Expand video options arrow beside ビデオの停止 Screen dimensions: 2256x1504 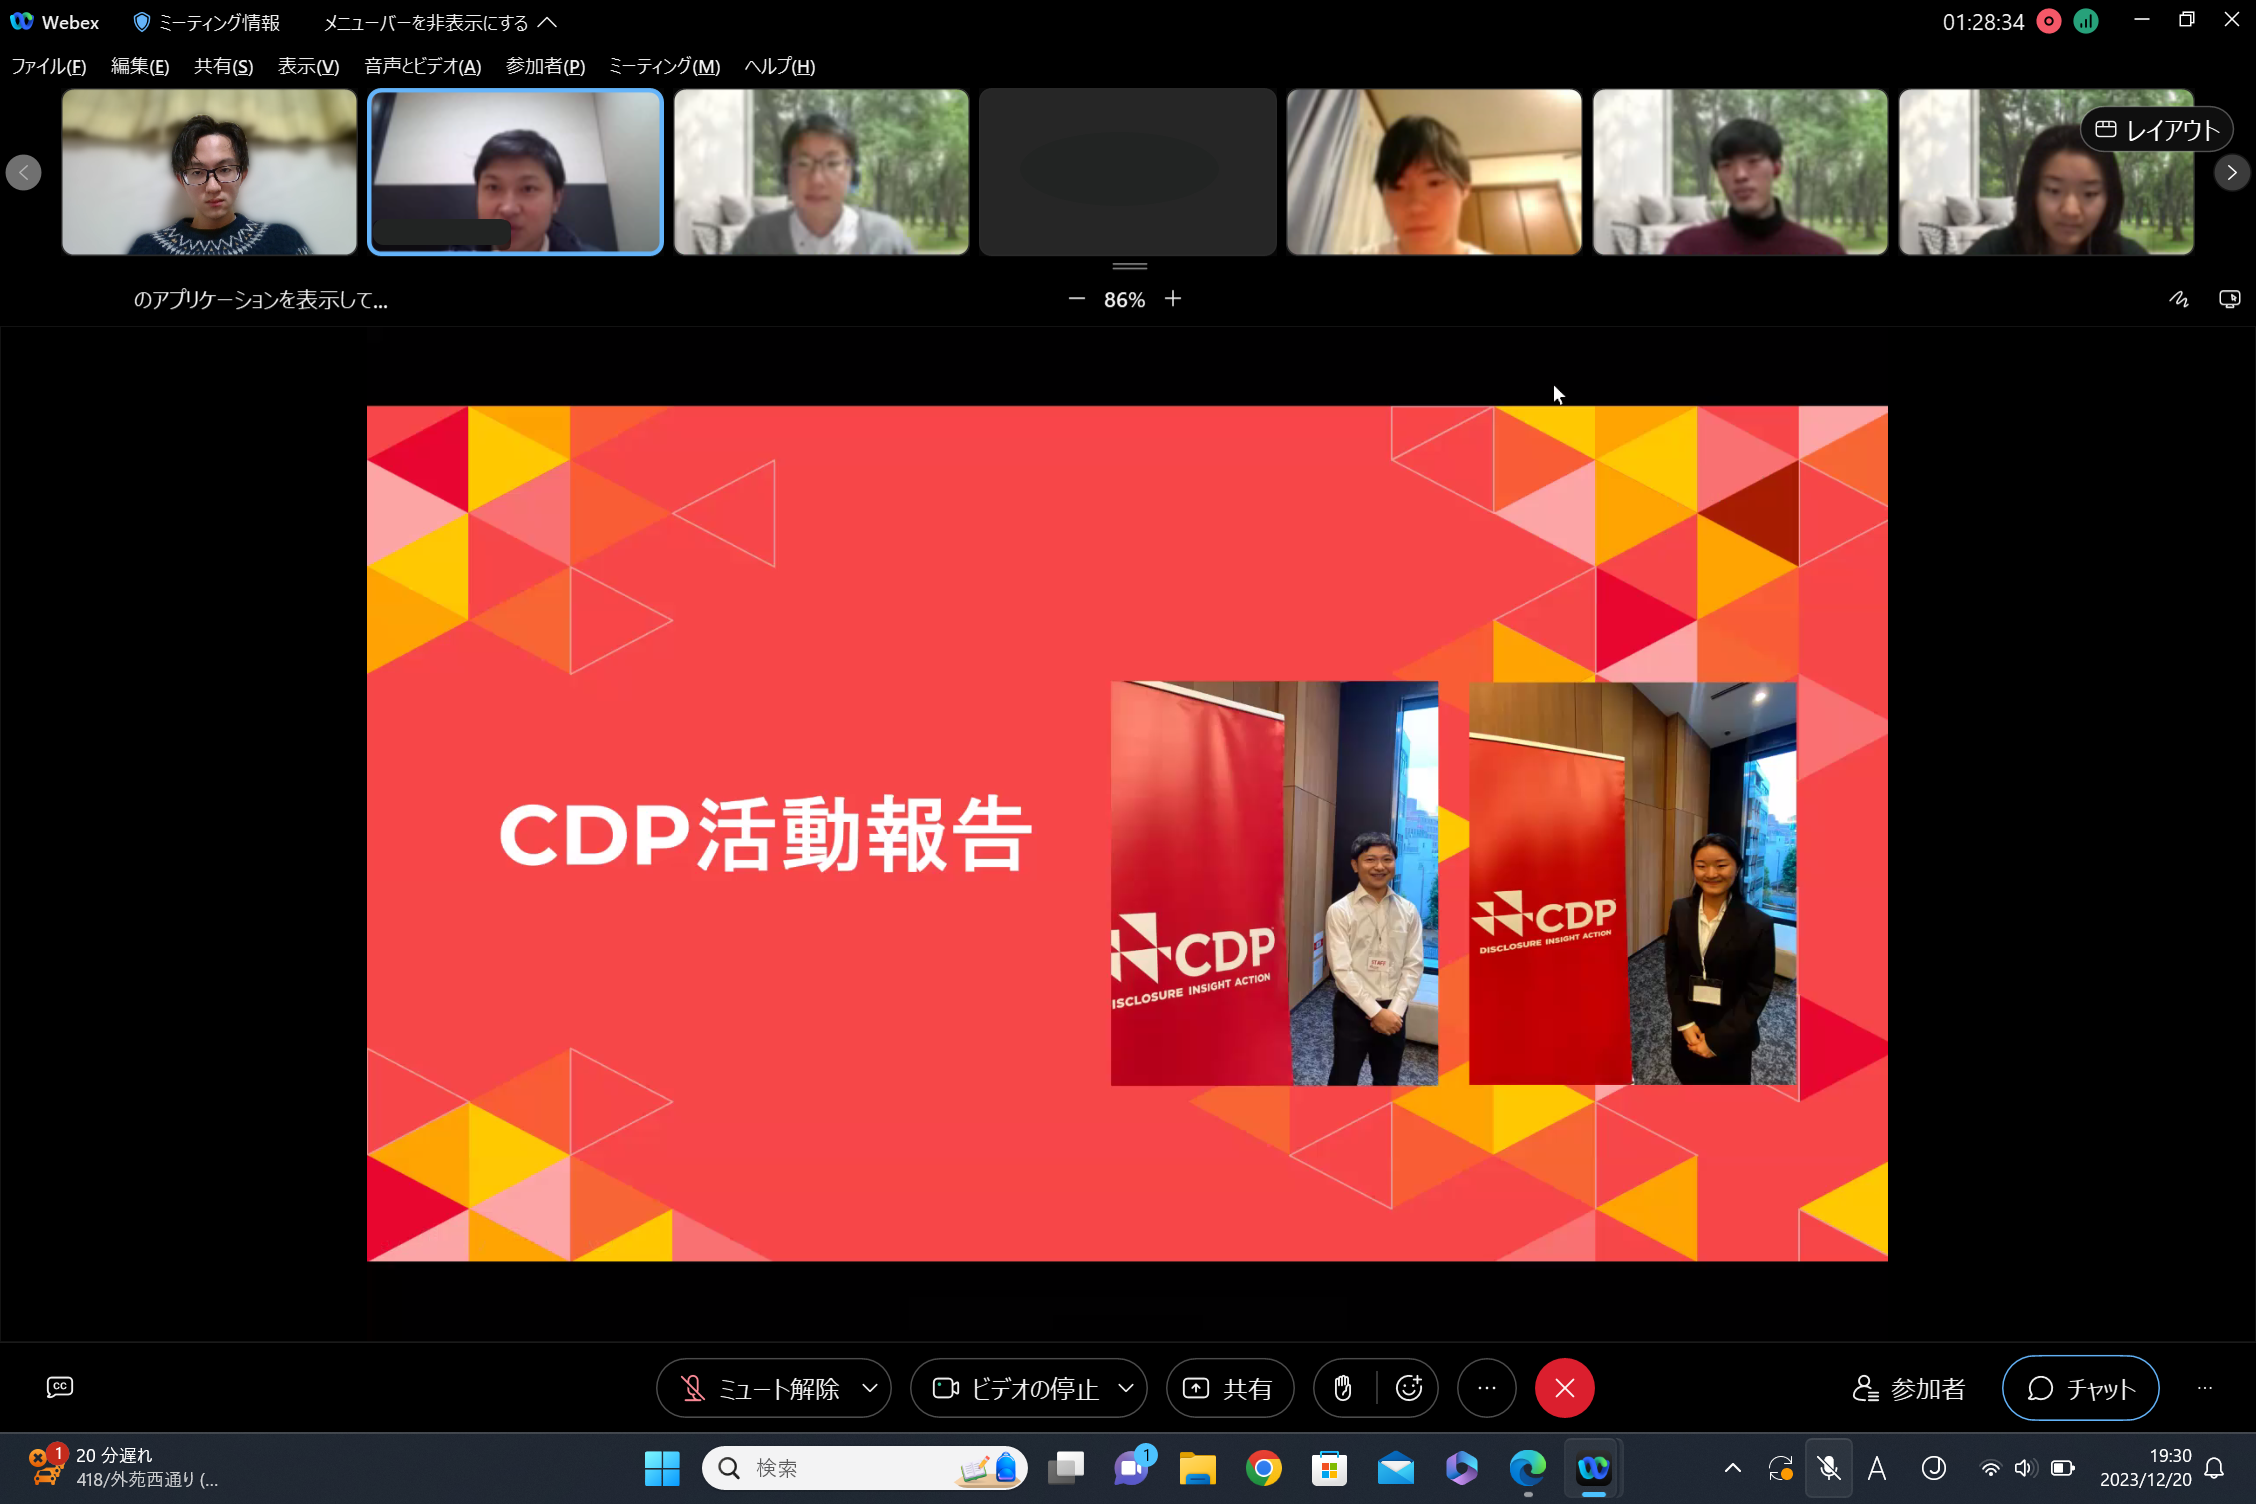tap(1126, 1388)
